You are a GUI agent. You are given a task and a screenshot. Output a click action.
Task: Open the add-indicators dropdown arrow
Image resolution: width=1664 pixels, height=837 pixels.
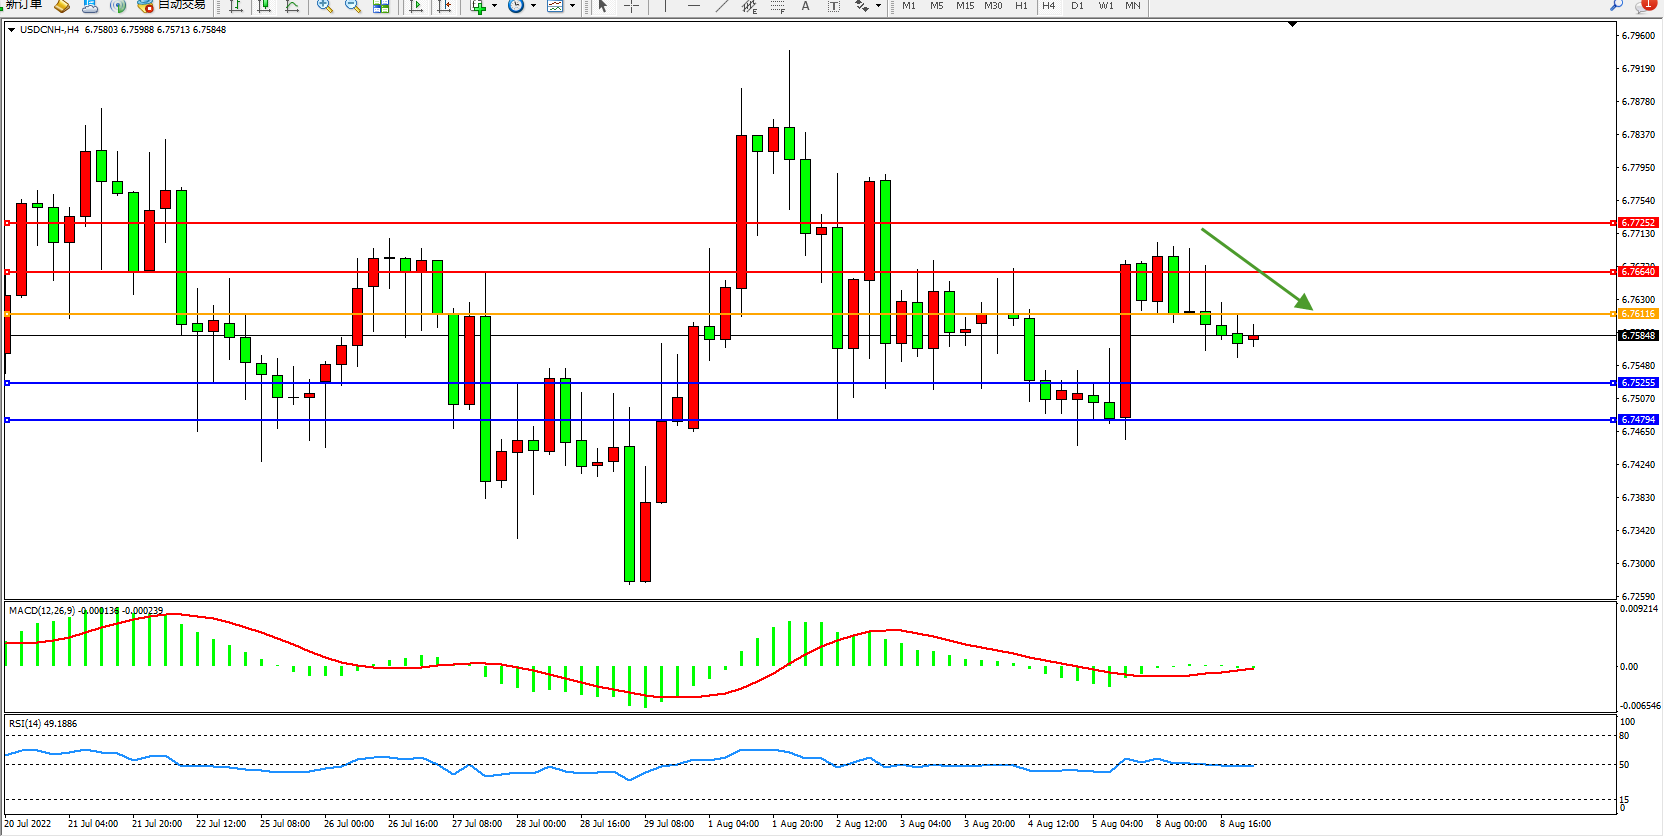coord(494,6)
